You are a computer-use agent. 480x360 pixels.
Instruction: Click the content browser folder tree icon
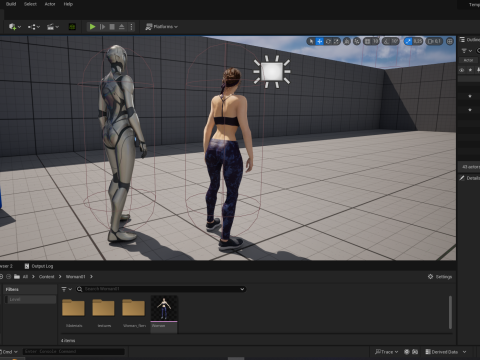click(x=17, y=277)
